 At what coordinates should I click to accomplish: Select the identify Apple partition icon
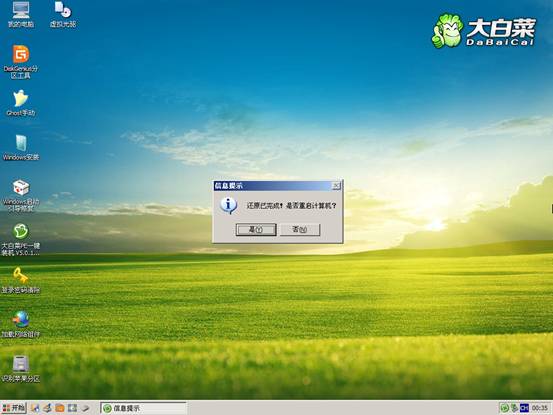point(21,369)
